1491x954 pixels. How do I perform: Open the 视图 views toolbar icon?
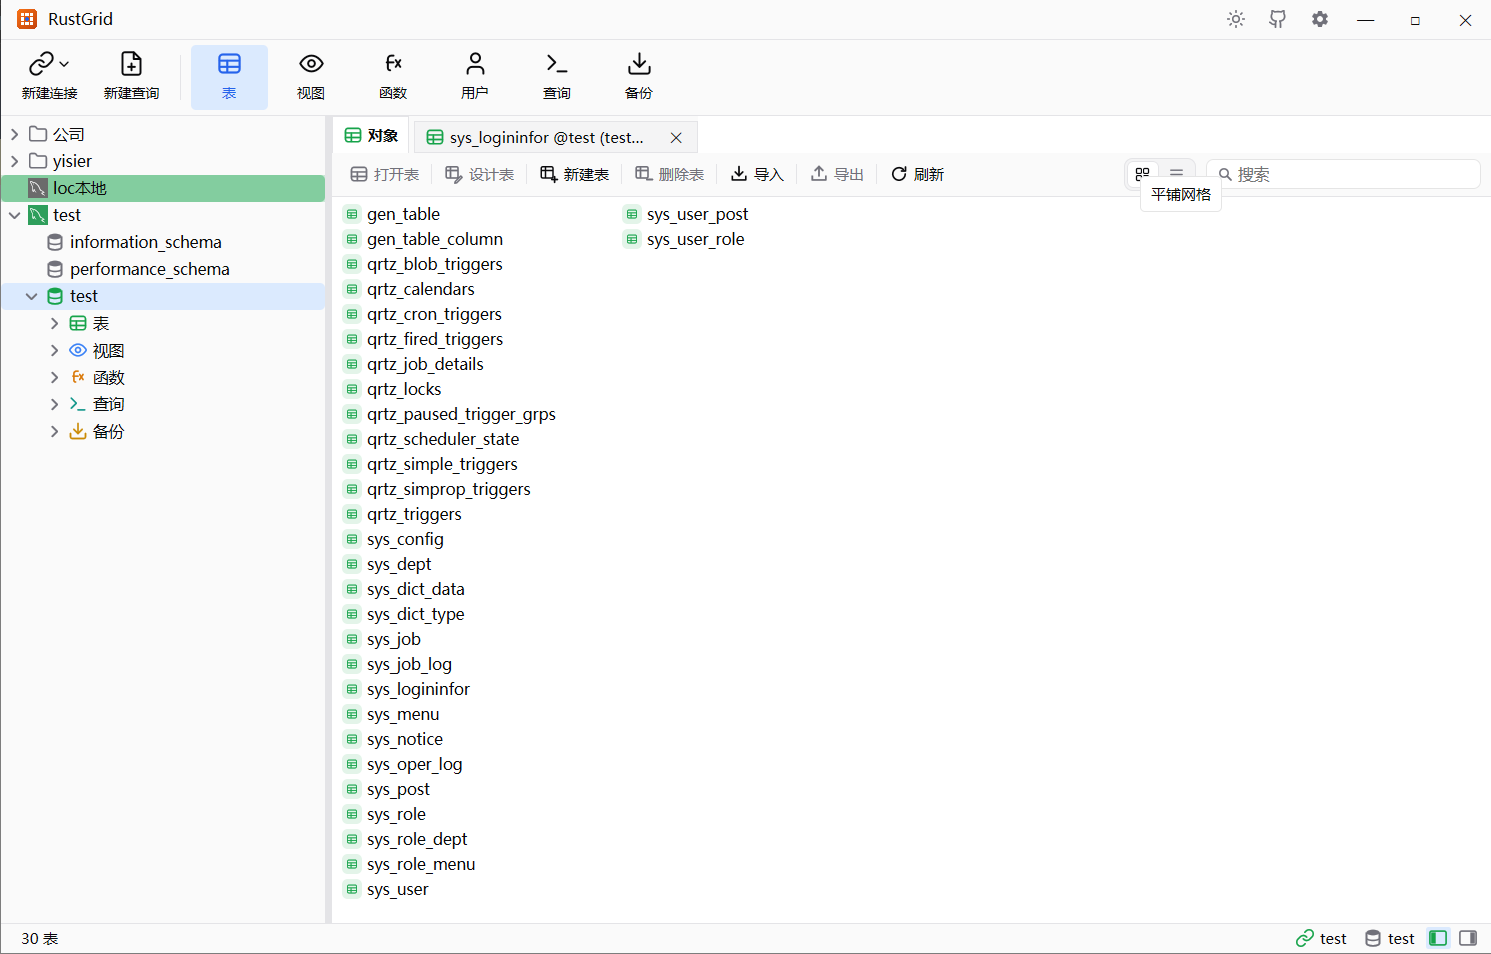311,77
